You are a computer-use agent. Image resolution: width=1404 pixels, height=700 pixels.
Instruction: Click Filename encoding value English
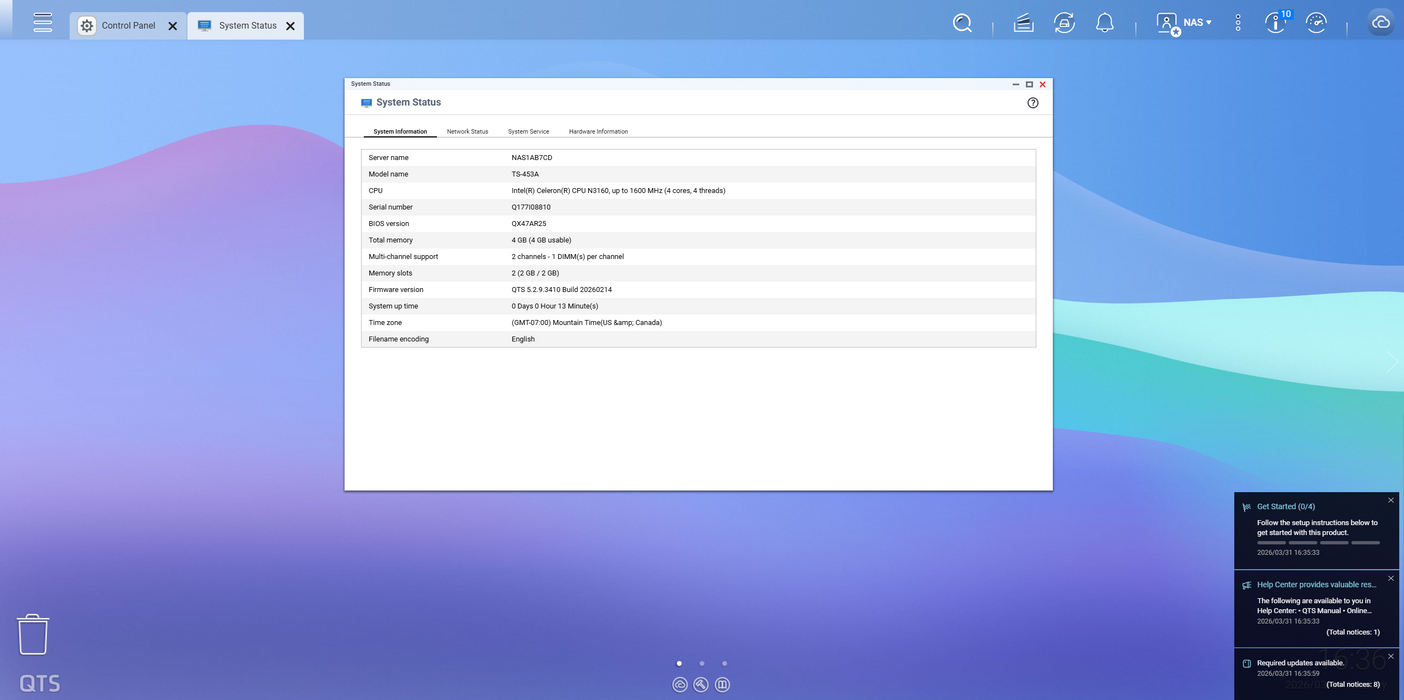523,339
